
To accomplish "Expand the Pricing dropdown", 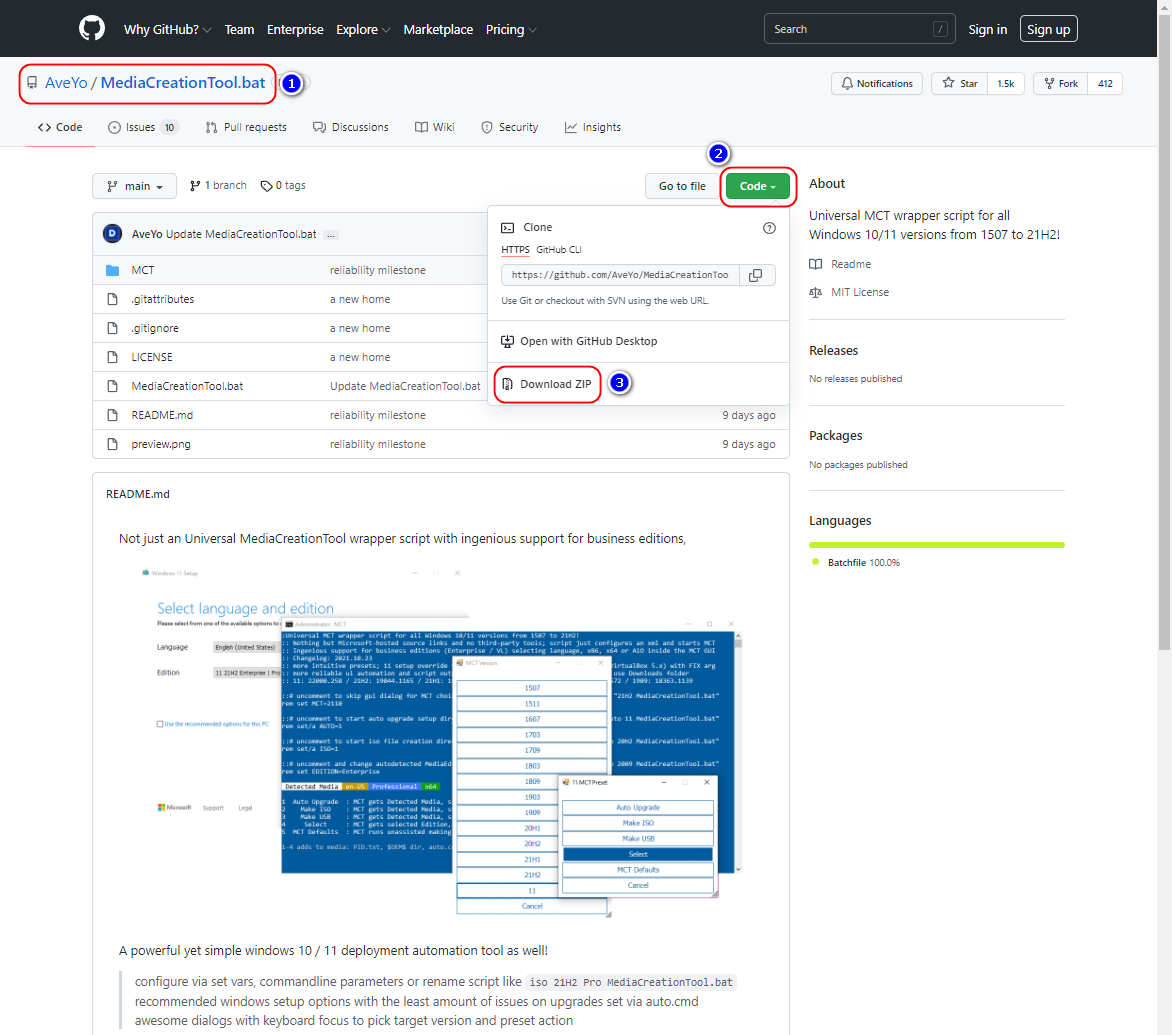I will (x=511, y=29).
